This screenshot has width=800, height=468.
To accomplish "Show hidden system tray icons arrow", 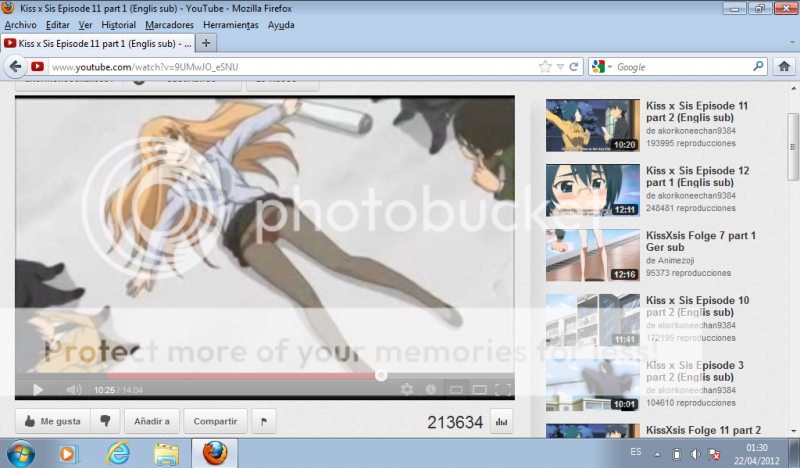I will tap(657, 454).
